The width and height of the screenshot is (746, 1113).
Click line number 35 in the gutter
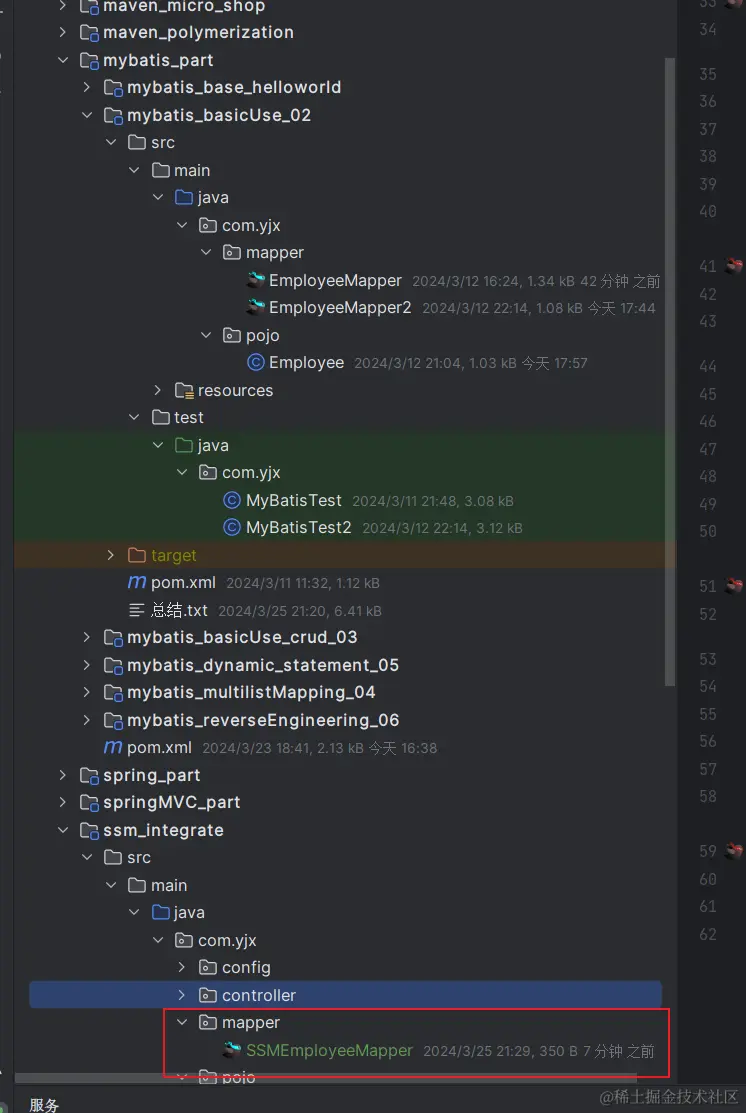[x=708, y=74]
